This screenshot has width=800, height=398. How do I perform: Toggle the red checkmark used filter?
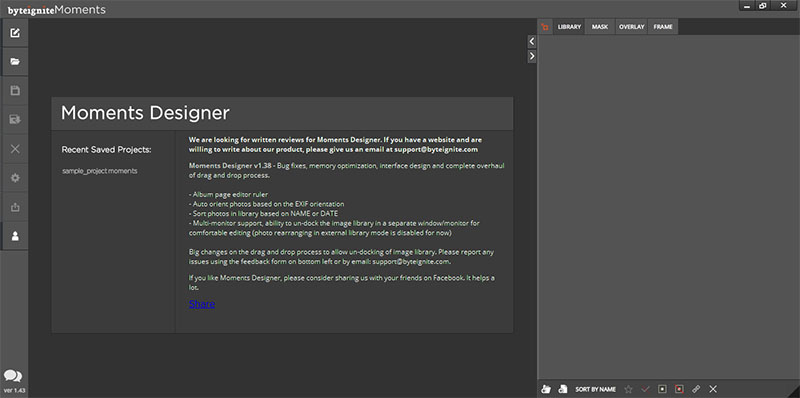645,389
